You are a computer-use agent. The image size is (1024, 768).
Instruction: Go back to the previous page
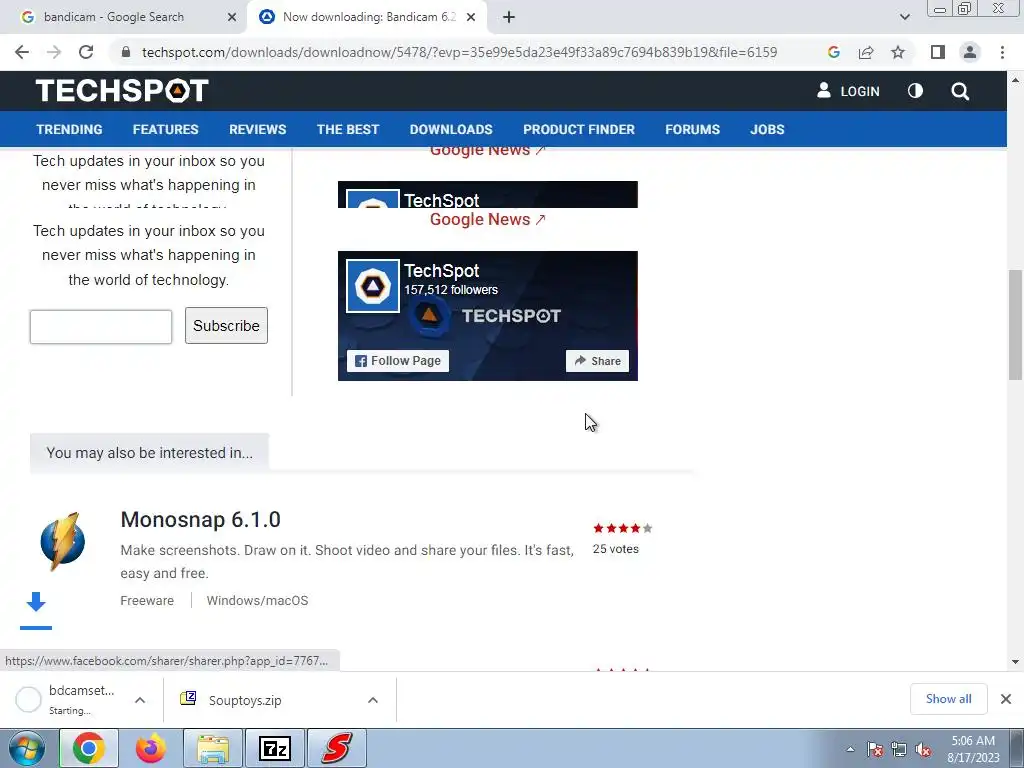point(22,52)
